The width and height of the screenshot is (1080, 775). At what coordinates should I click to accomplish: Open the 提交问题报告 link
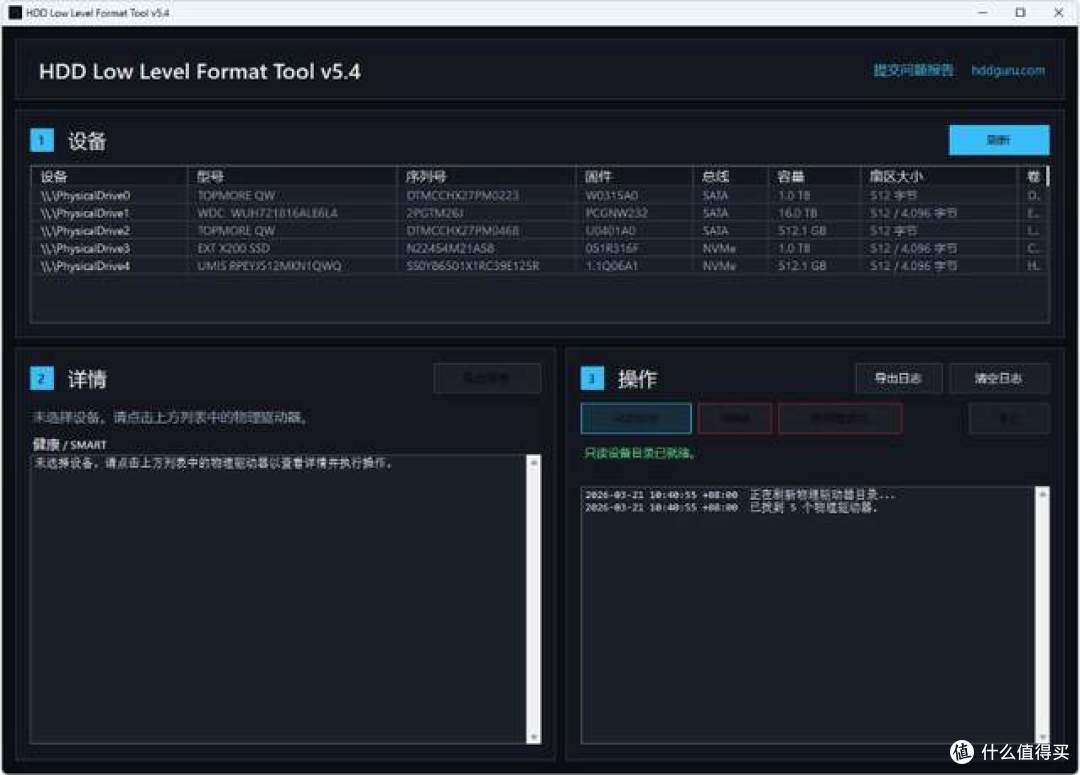click(913, 70)
